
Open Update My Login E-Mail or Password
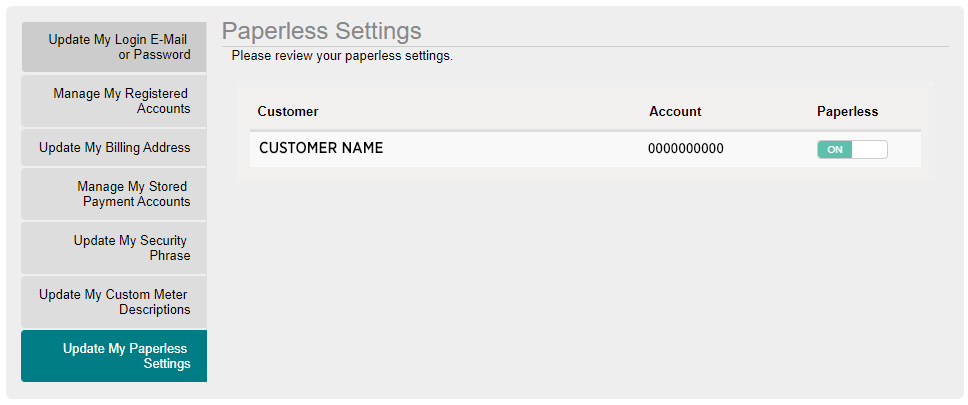pos(114,47)
